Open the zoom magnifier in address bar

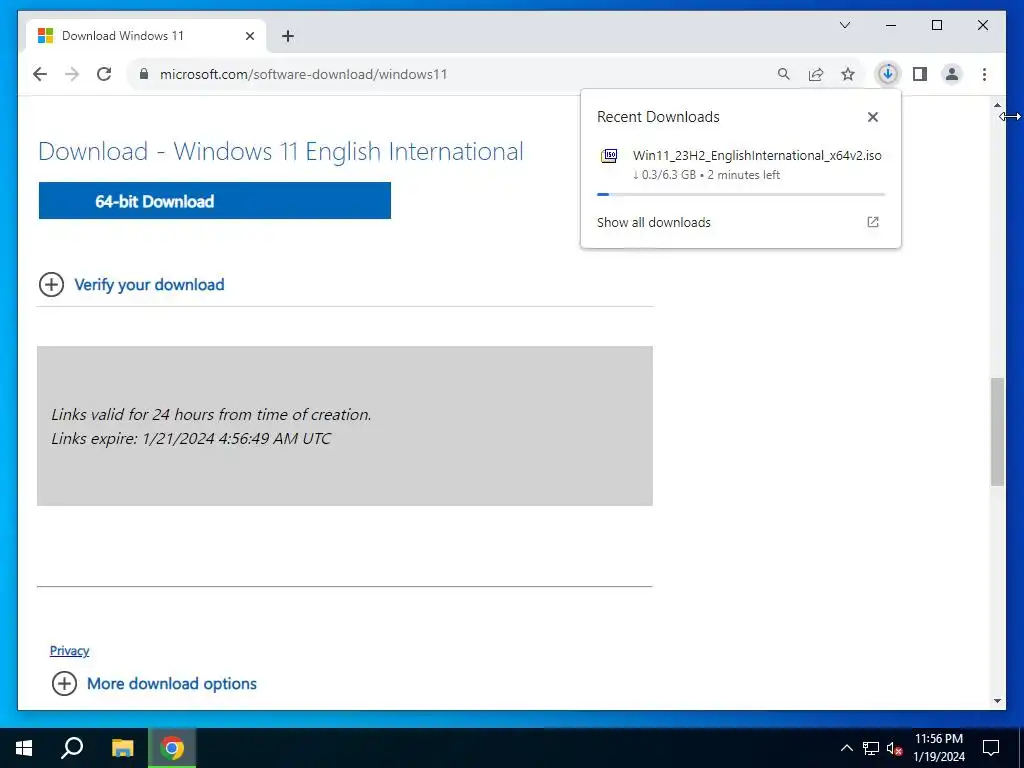click(784, 74)
